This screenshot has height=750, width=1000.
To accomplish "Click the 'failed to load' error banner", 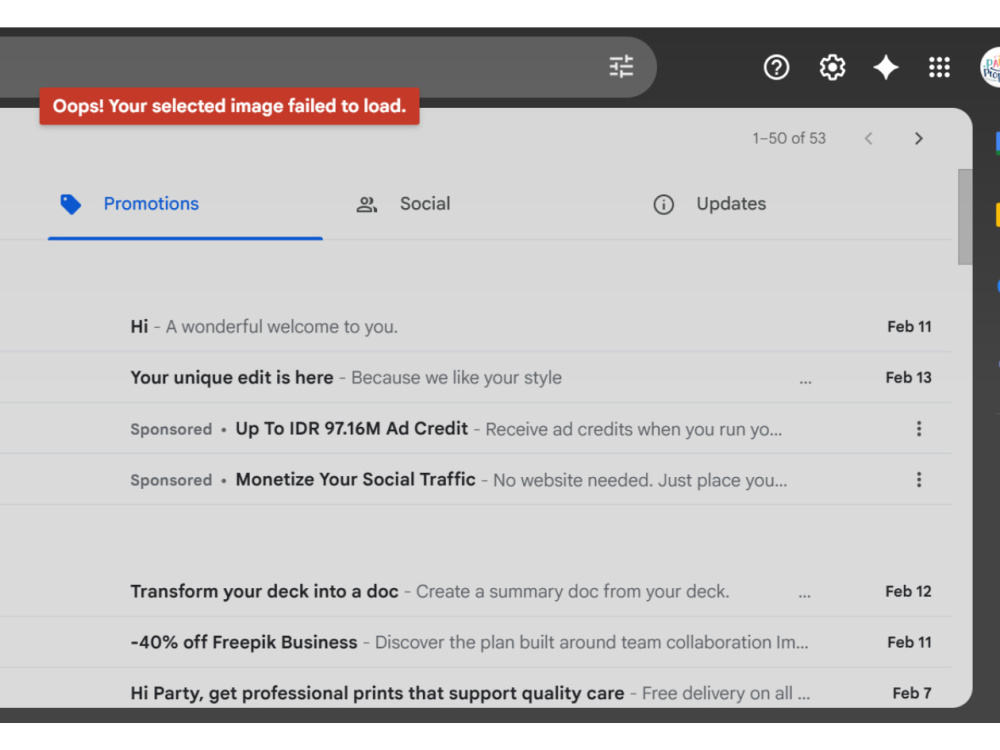I will pyautogui.click(x=230, y=106).
